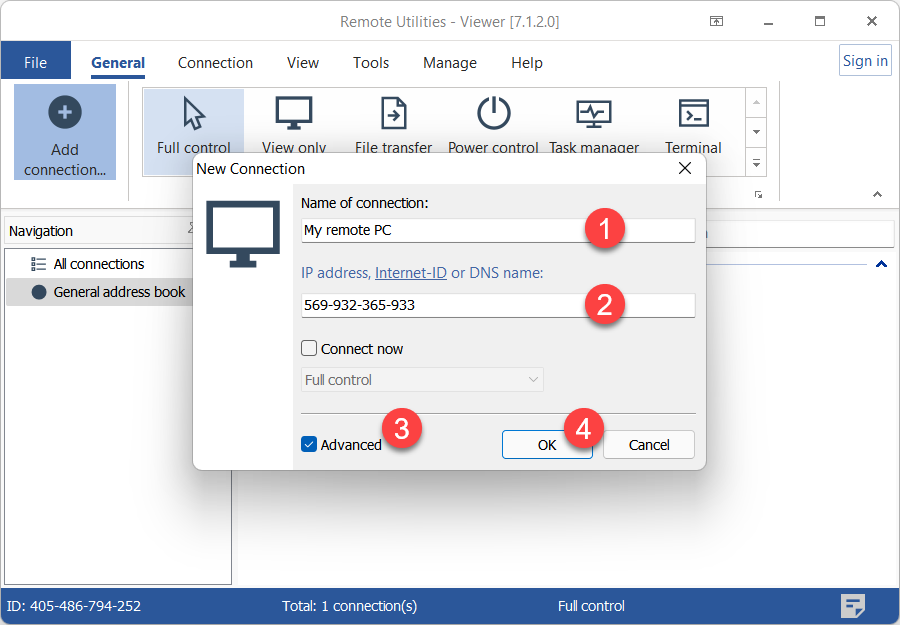Switch to the Tools ribbon tab
Image resolution: width=900 pixels, height=625 pixels.
click(370, 62)
